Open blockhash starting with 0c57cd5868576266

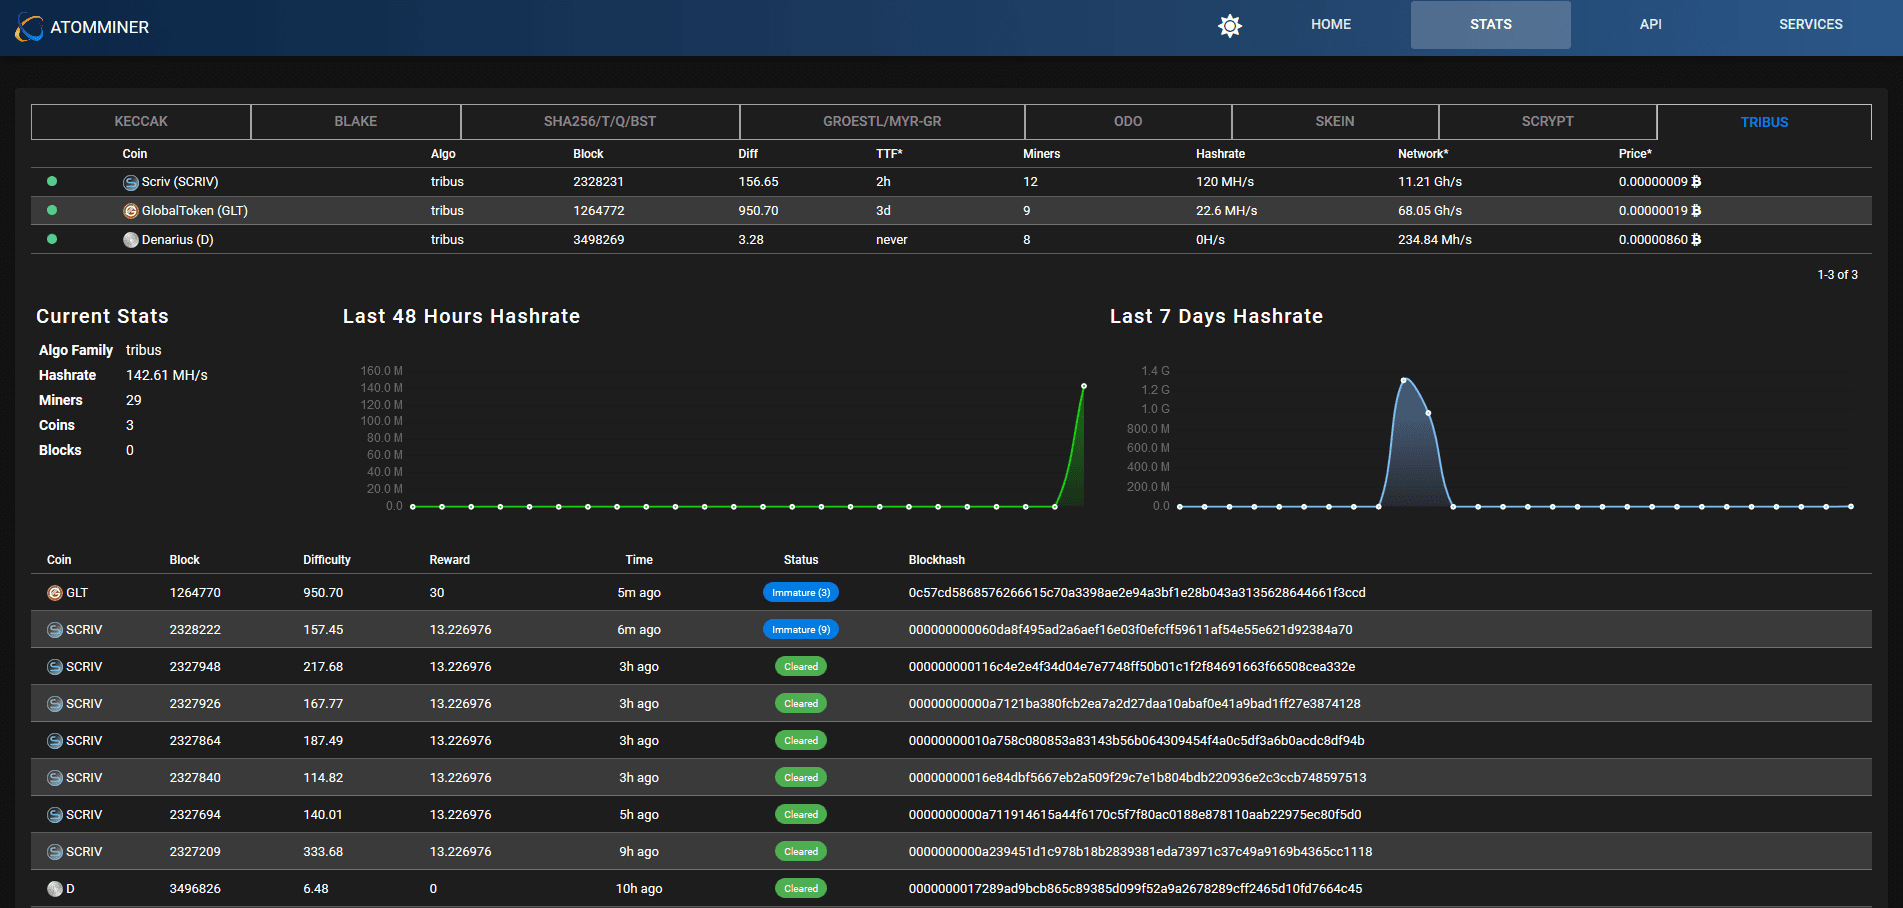click(x=1137, y=593)
